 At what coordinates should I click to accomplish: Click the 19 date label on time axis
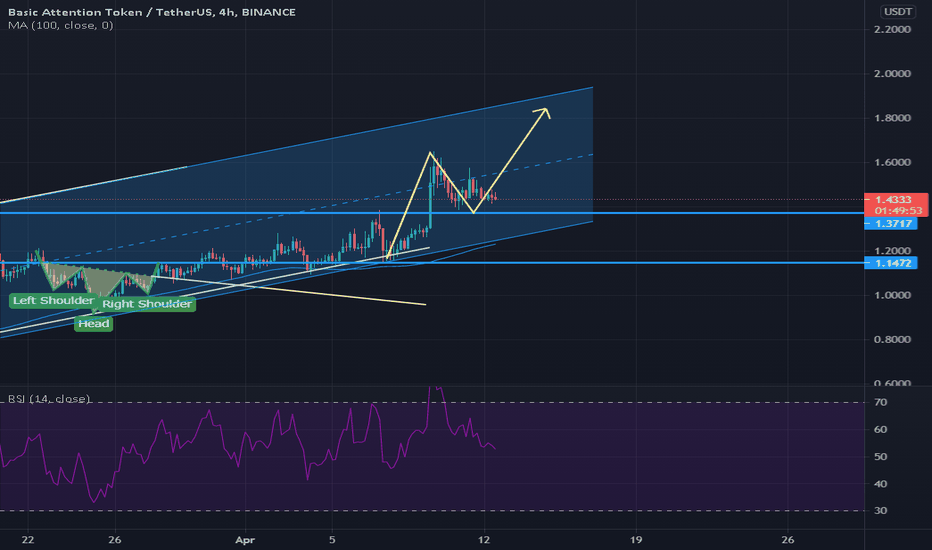[x=636, y=540]
